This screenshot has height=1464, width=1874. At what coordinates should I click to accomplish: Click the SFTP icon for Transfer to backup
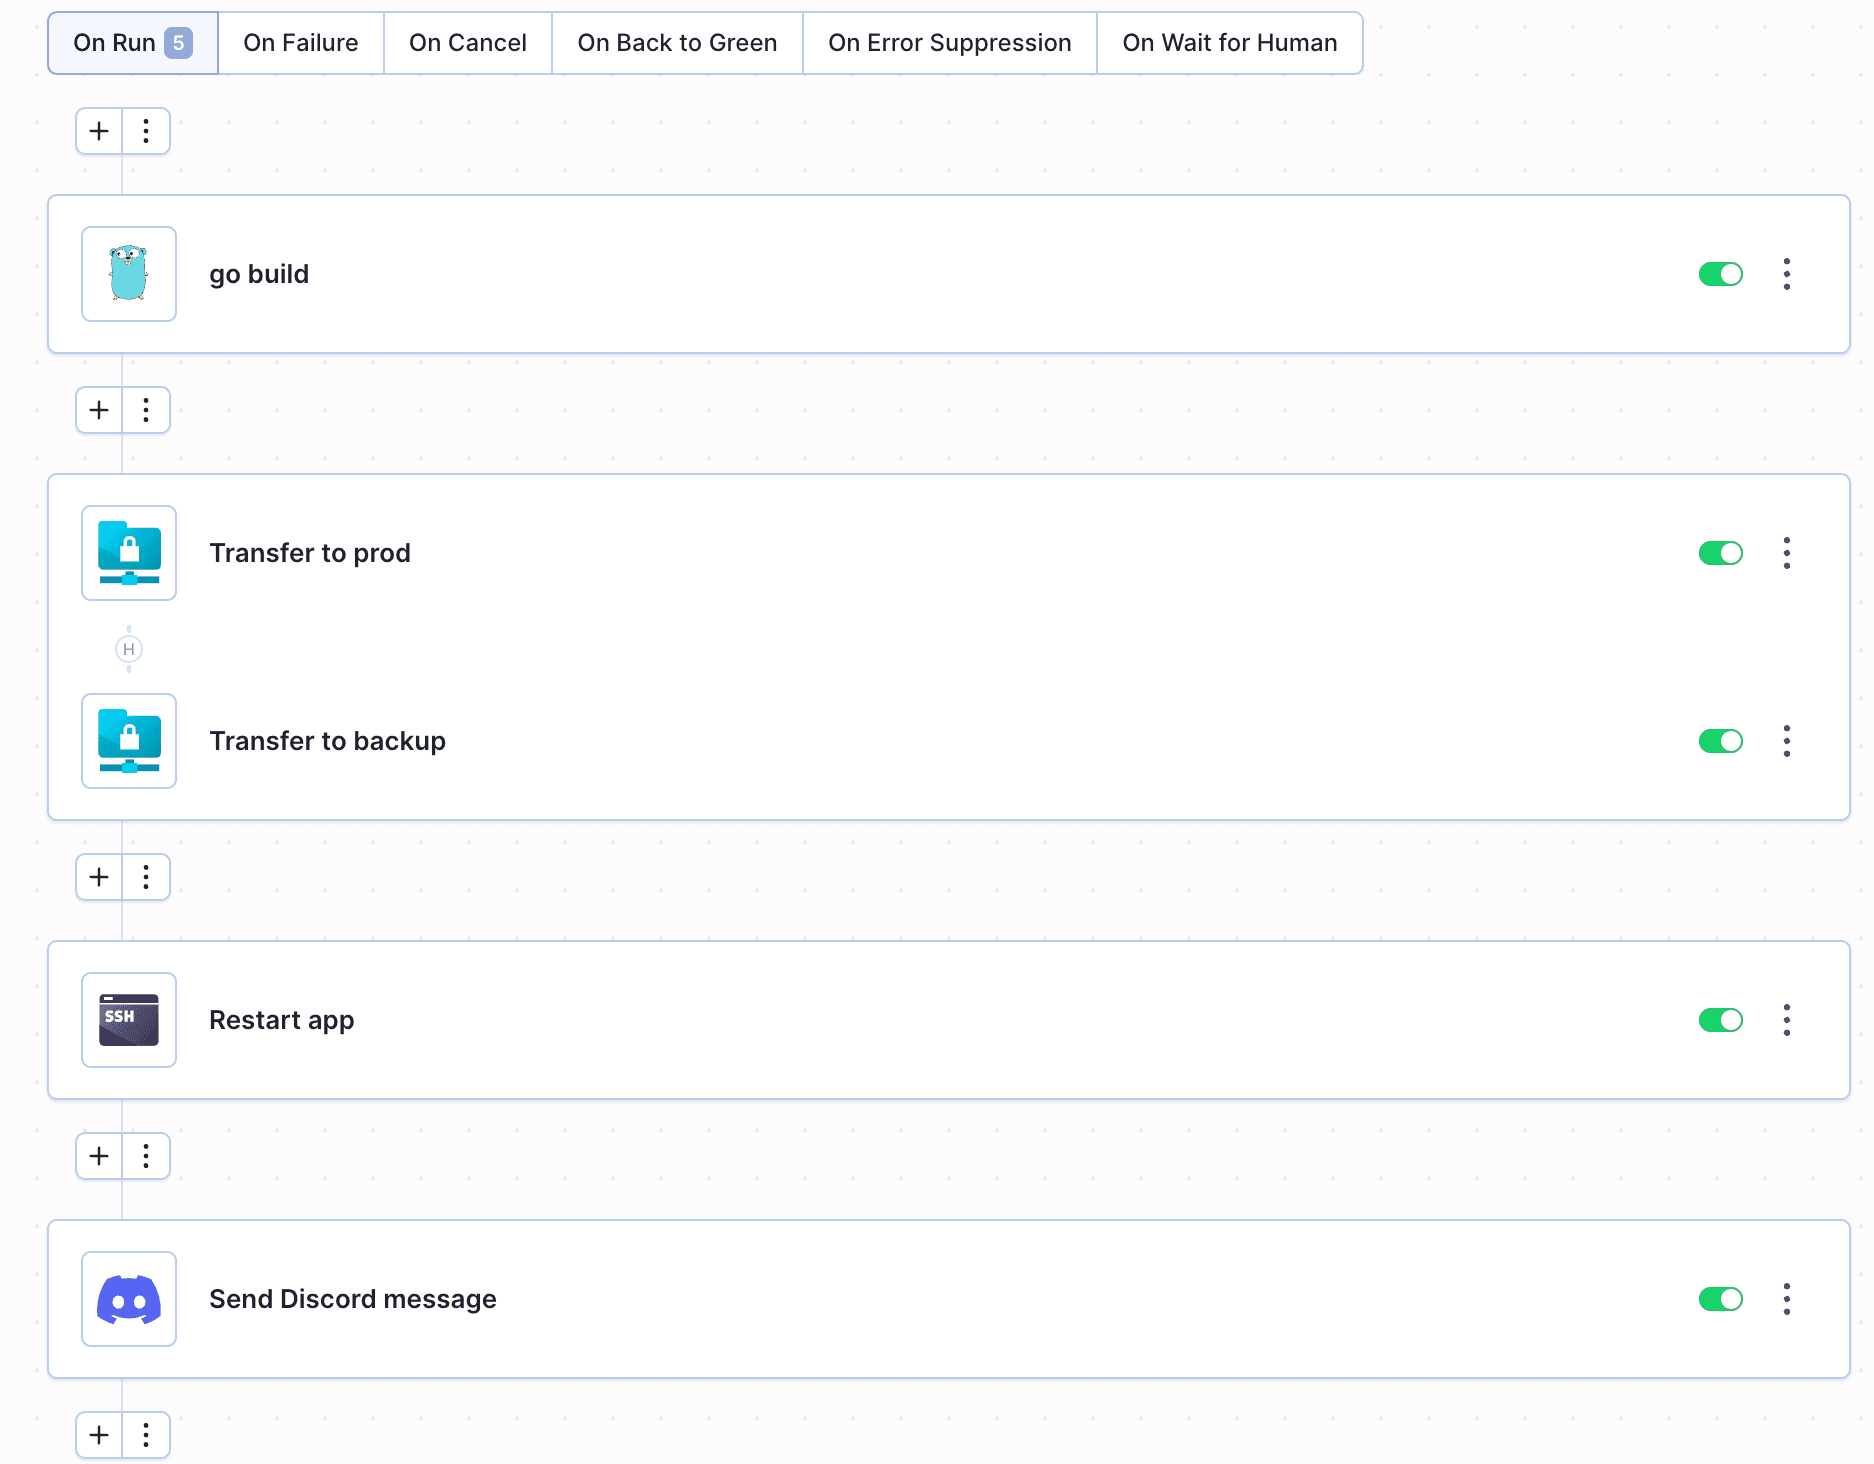coord(128,741)
